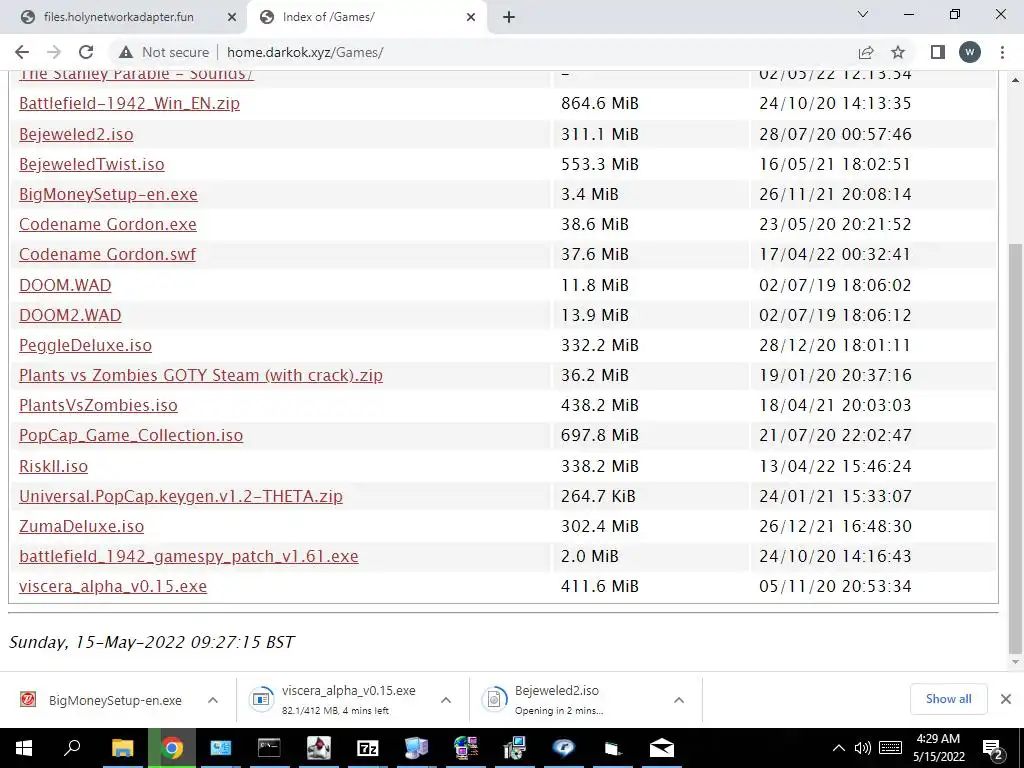Click Plants vs Zombies GOTY Steam zip link
Viewport: 1024px width, 768px height.
click(x=200, y=375)
